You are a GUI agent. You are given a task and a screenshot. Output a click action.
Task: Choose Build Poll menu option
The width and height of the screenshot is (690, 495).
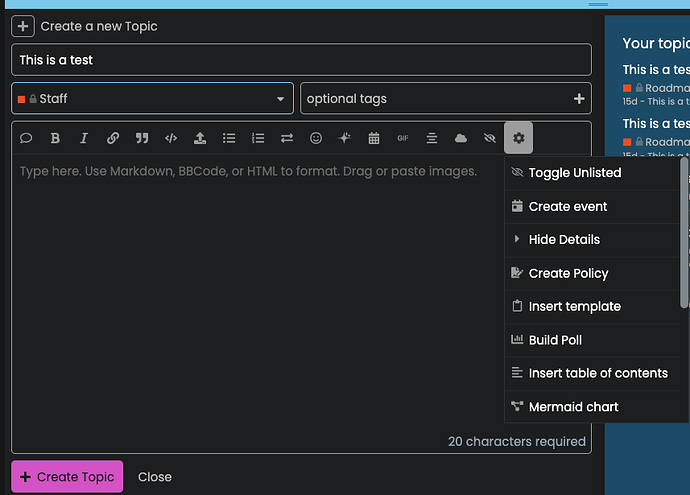(592, 340)
